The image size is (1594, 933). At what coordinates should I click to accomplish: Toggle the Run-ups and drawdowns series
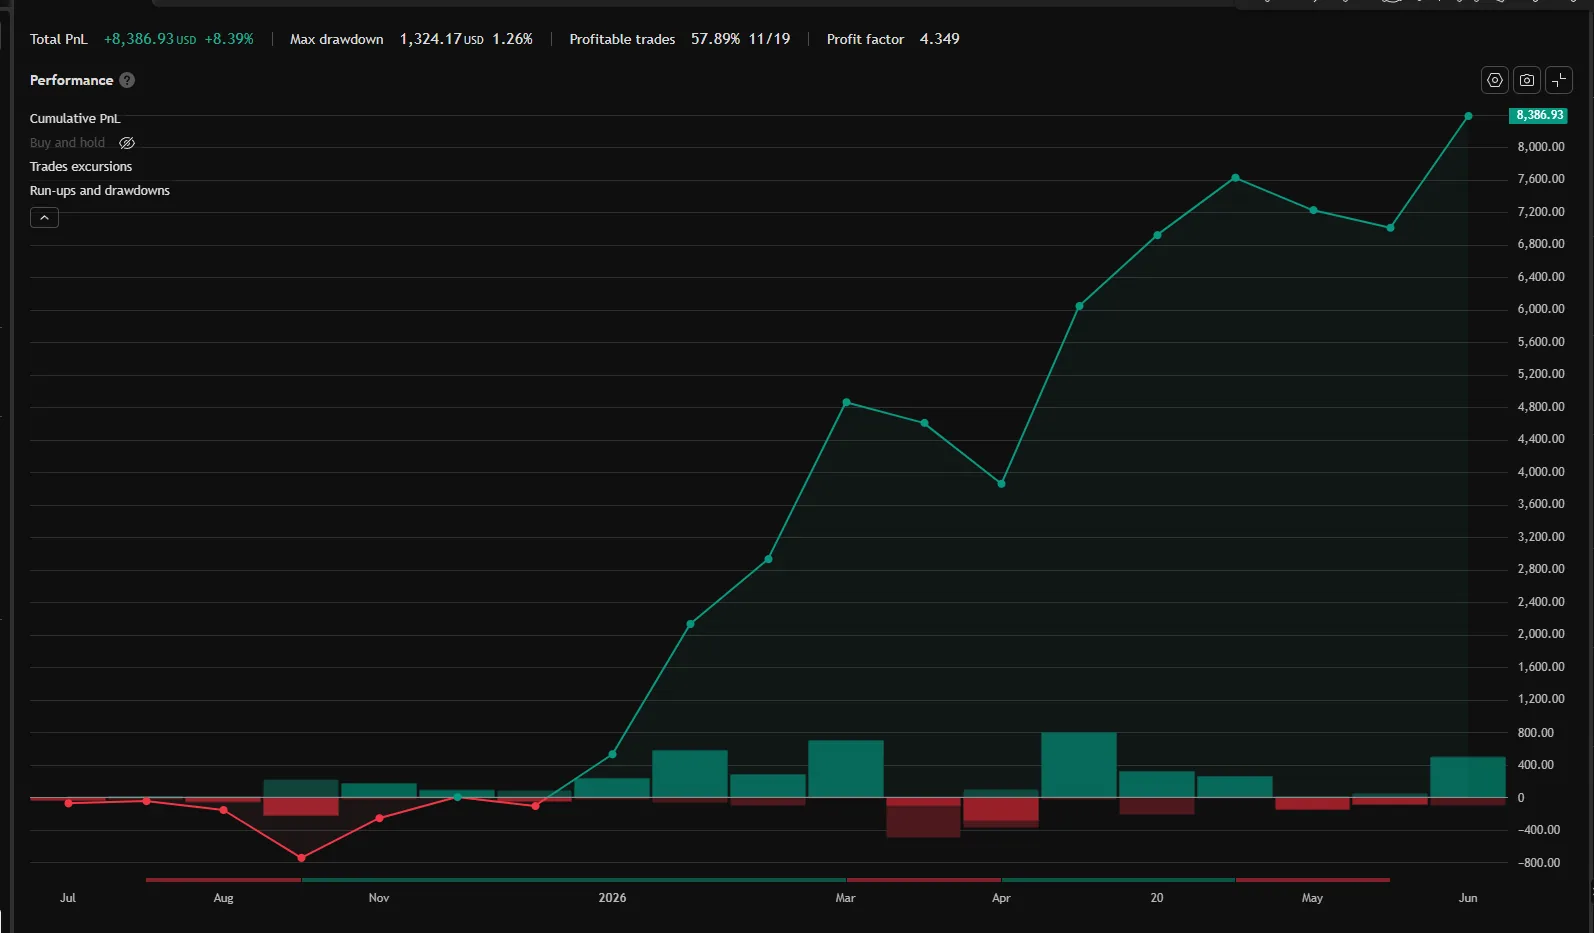pos(100,191)
